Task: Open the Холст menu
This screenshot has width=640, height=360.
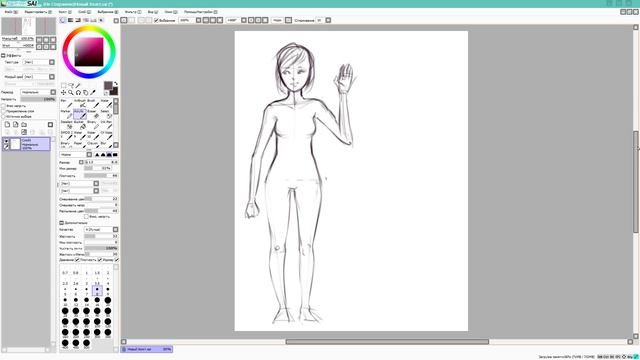Action: pos(64,12)
